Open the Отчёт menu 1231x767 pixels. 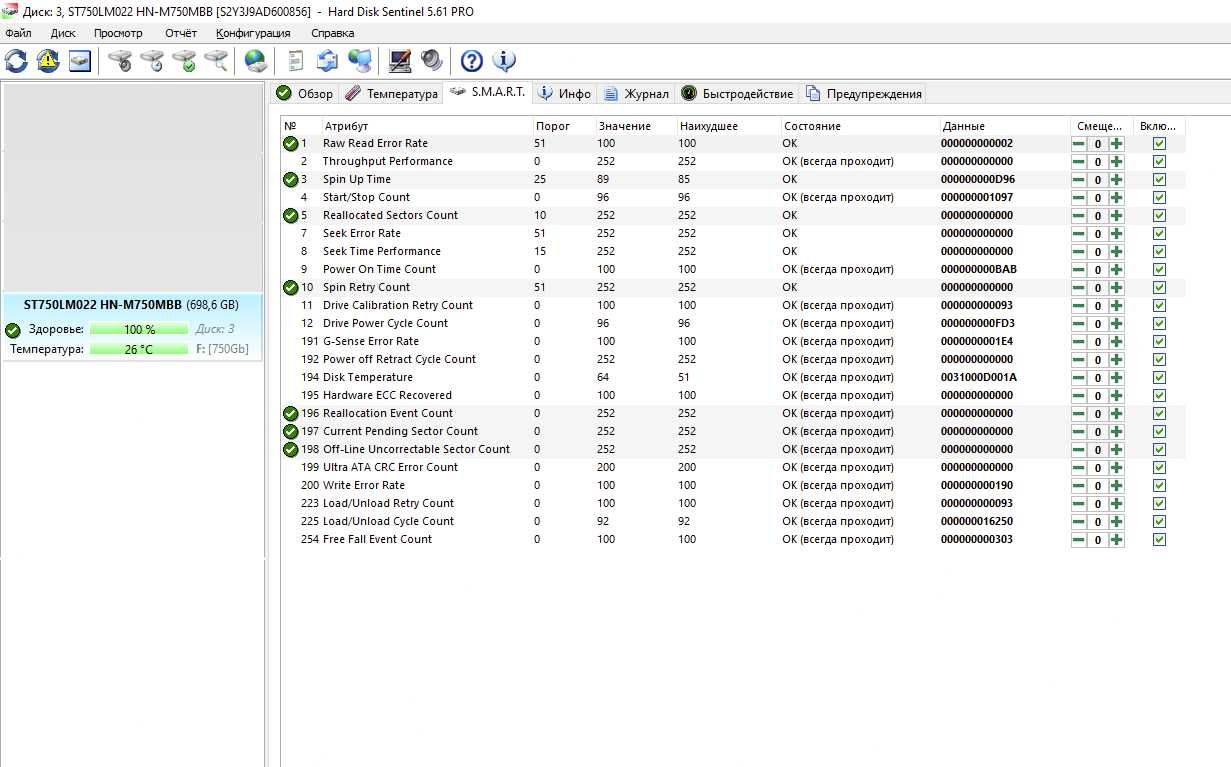[181, 33]
